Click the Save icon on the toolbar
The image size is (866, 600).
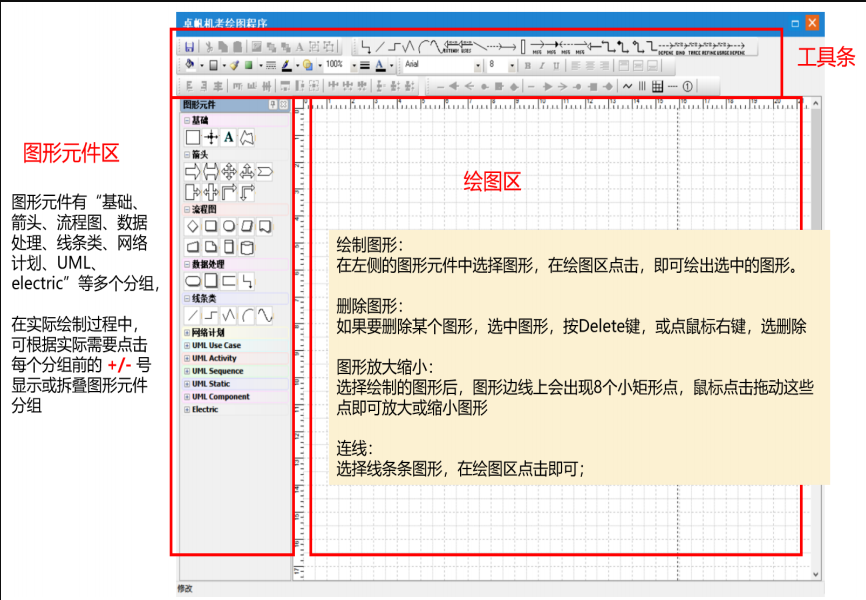point(191,48)
